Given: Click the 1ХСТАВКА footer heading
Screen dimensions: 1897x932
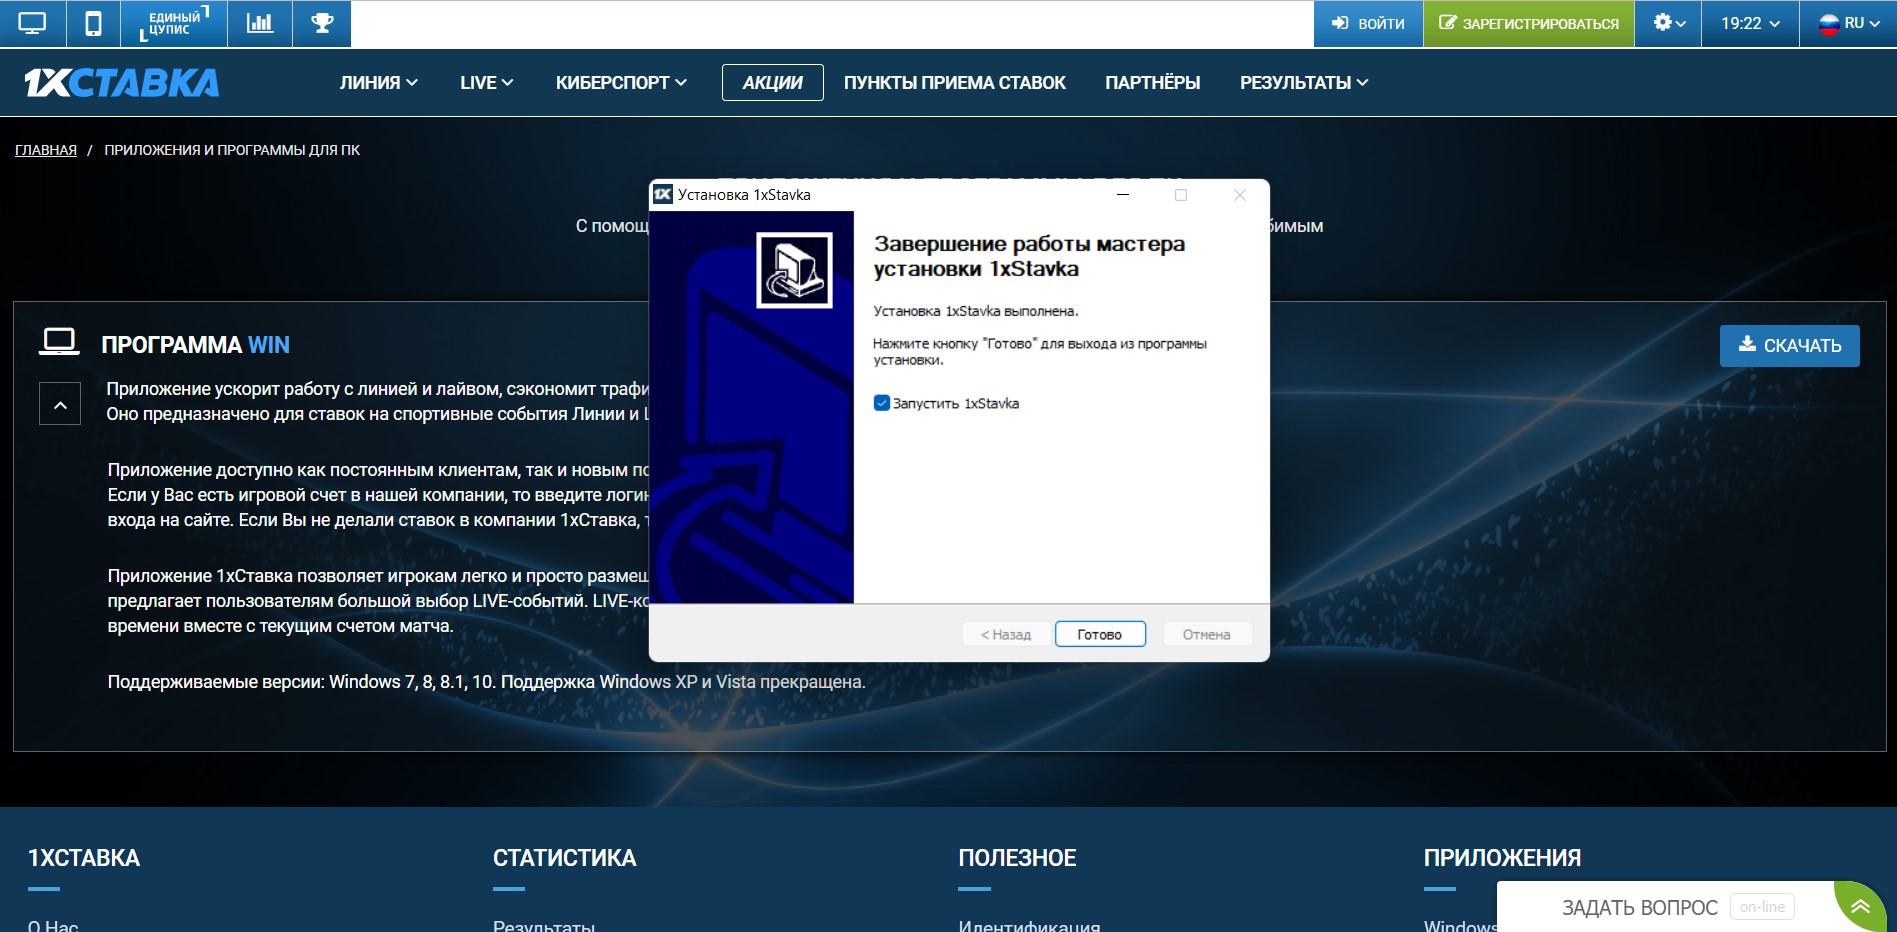Looking at the screenshot, I should pos(84,858).
